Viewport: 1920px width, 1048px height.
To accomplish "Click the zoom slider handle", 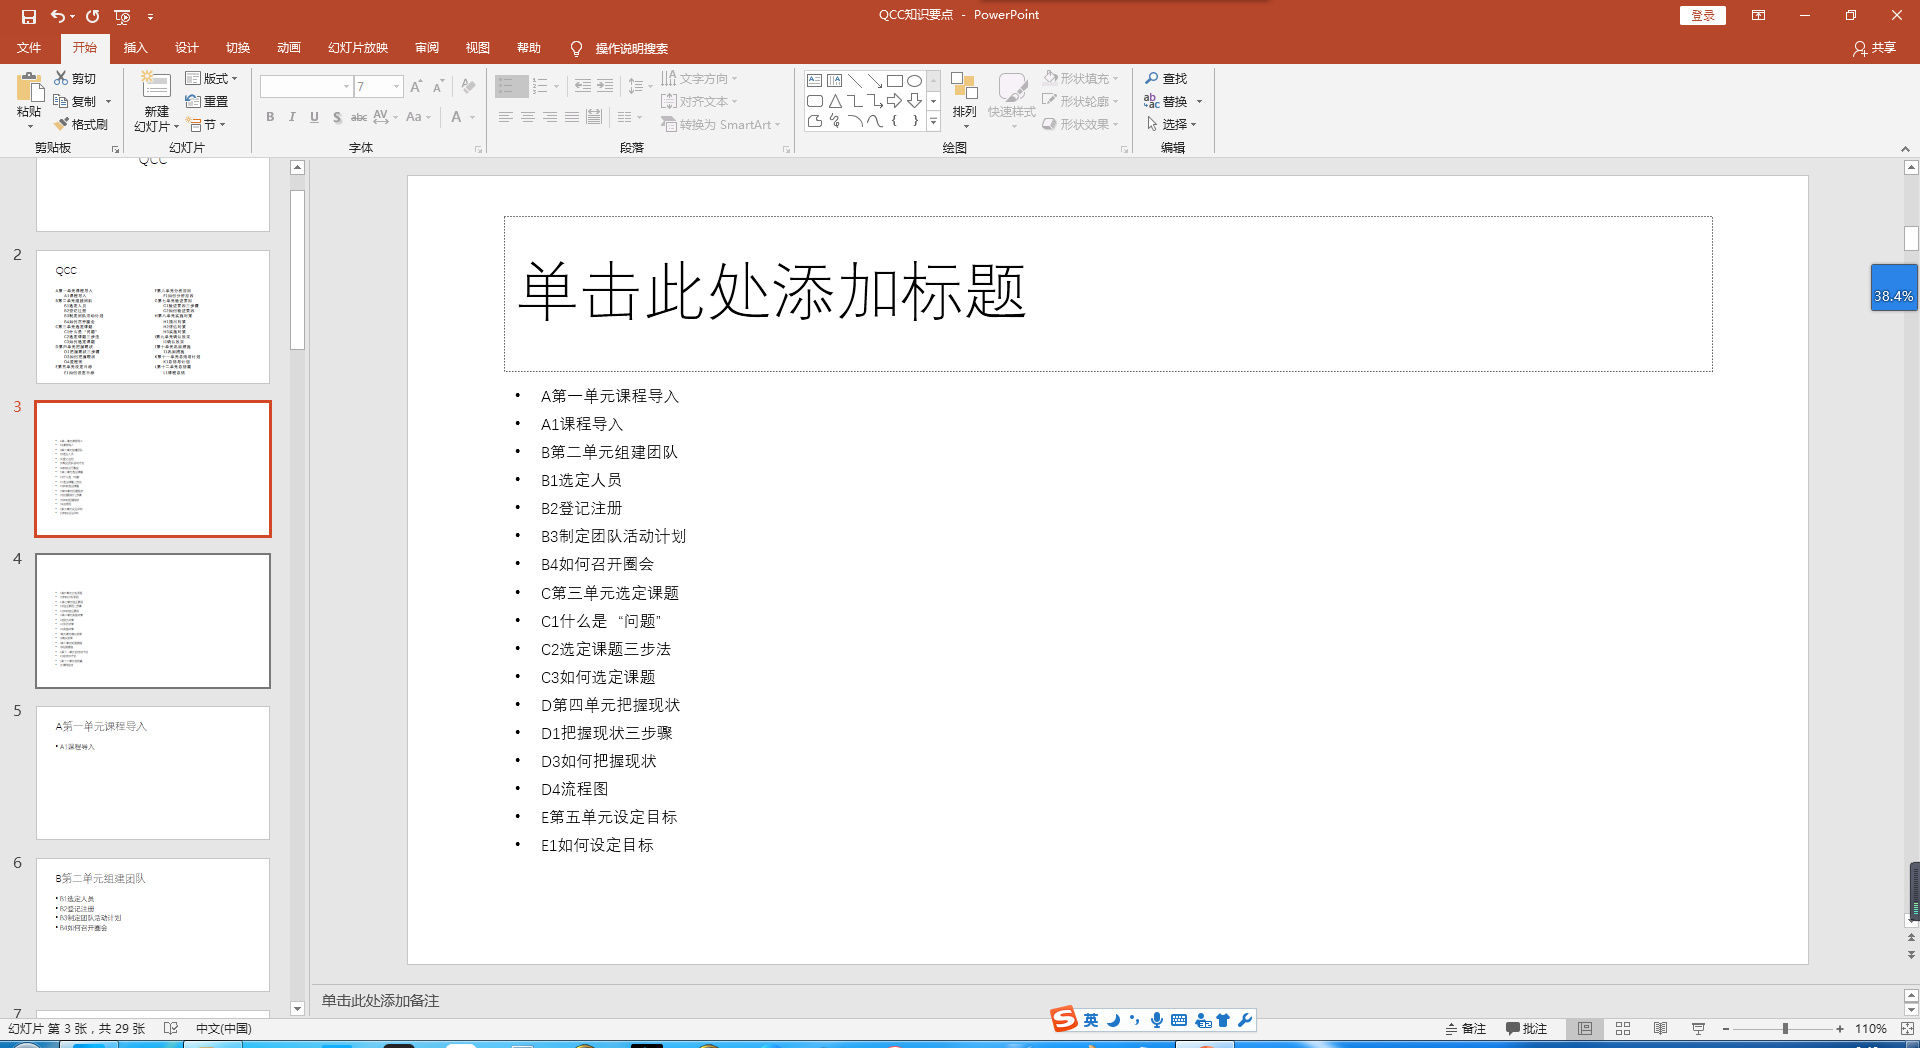I will [x=1785, y=1028].
